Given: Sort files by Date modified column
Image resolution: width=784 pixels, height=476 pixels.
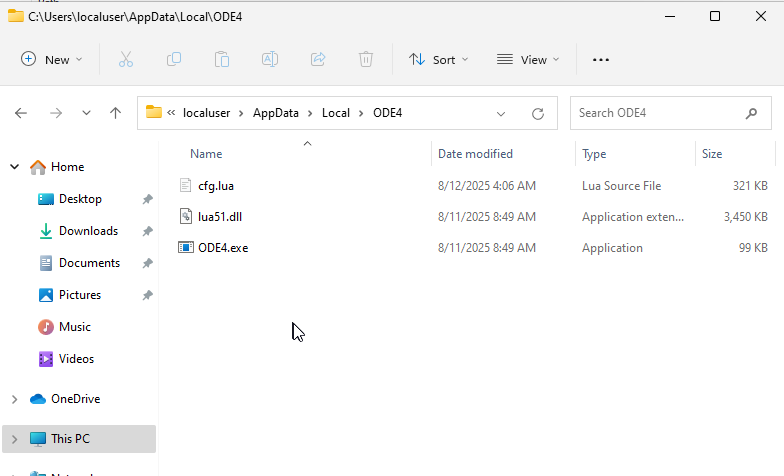Looking at the screenshot, I should tap(475, 154).
